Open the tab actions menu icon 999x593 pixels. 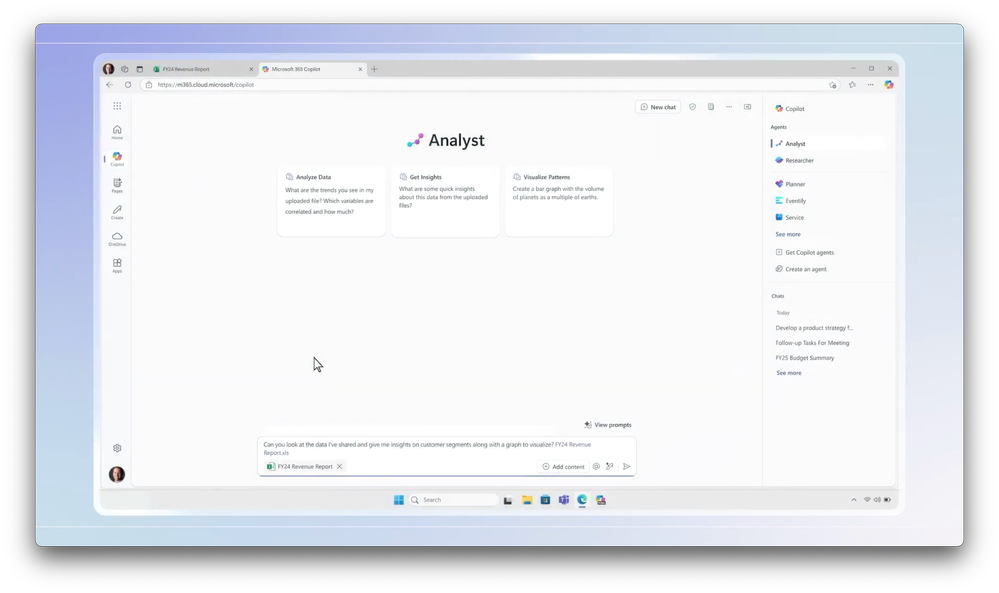140,69
